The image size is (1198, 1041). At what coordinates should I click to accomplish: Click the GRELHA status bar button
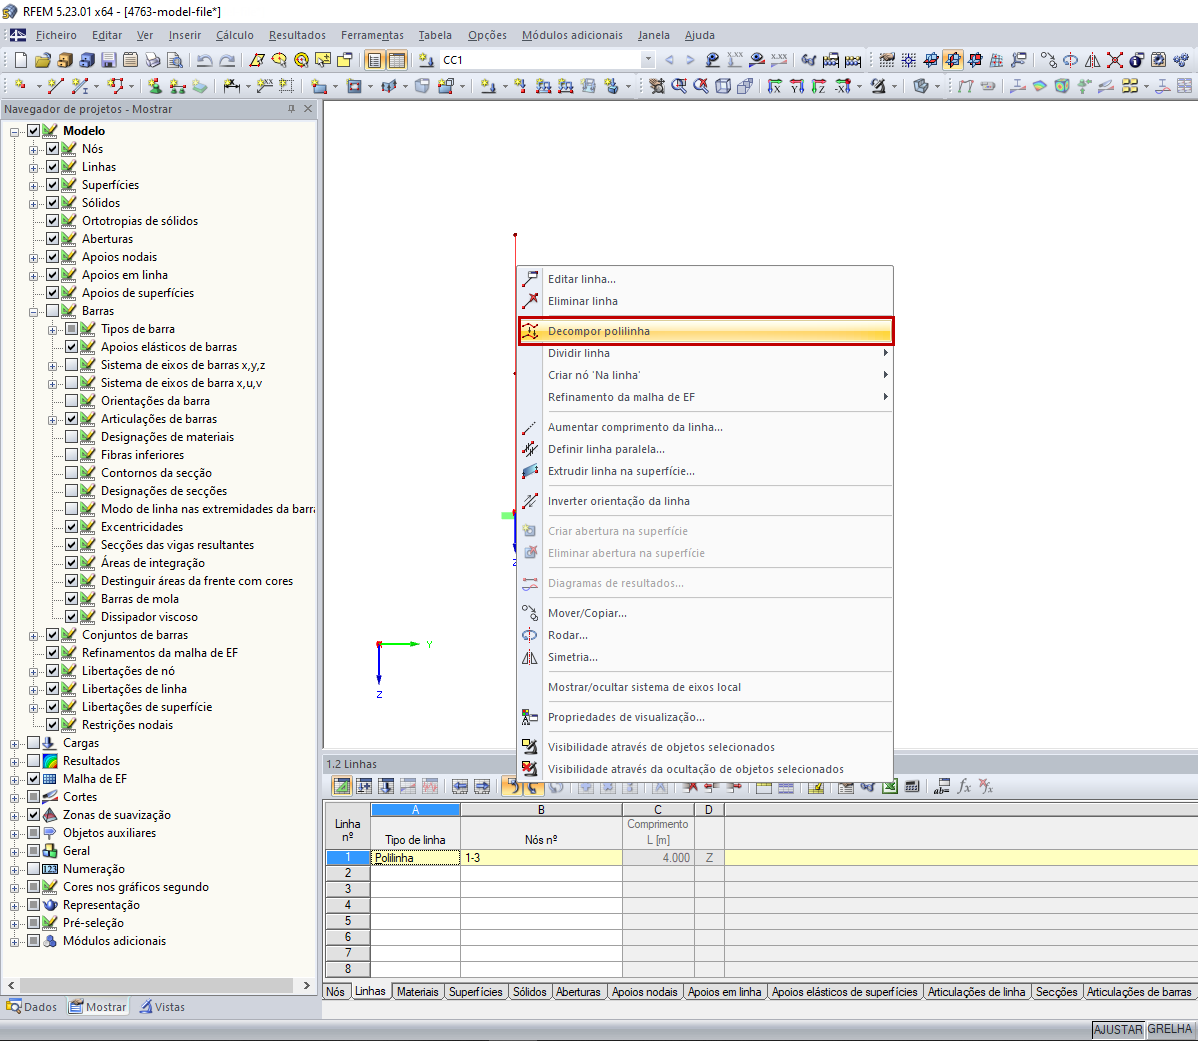[x=1169, y=1029]
